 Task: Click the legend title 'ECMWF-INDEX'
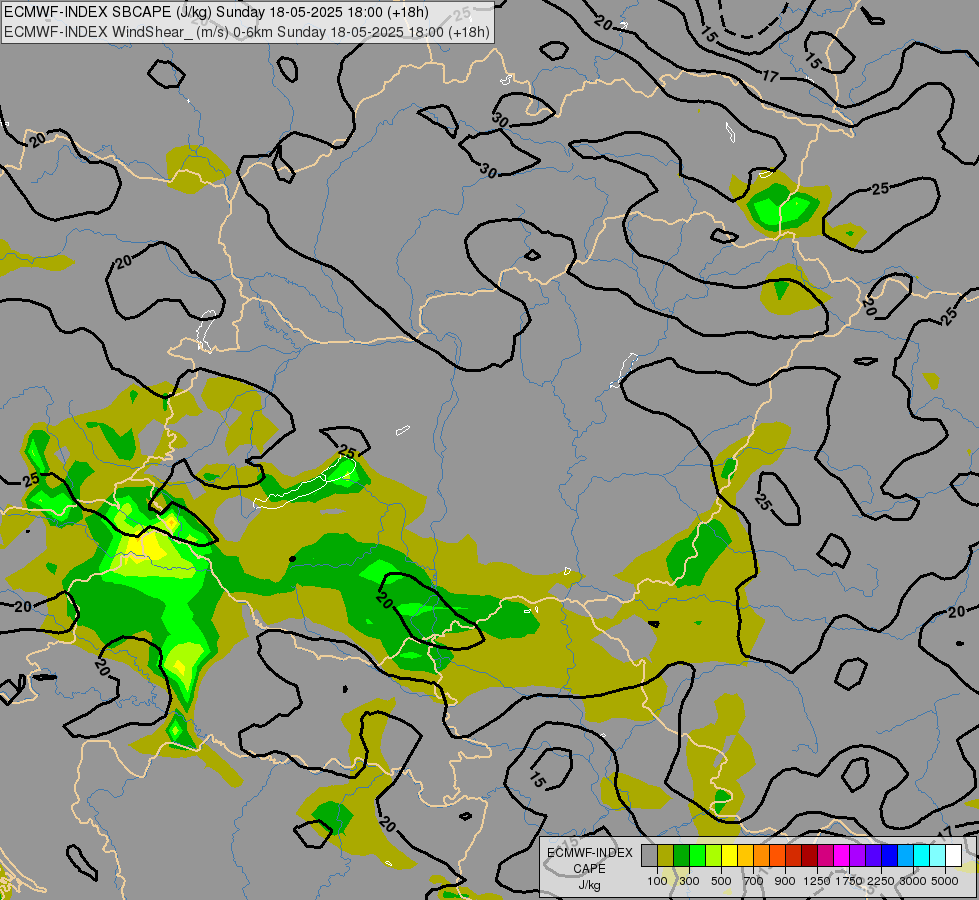click(589, 853)
